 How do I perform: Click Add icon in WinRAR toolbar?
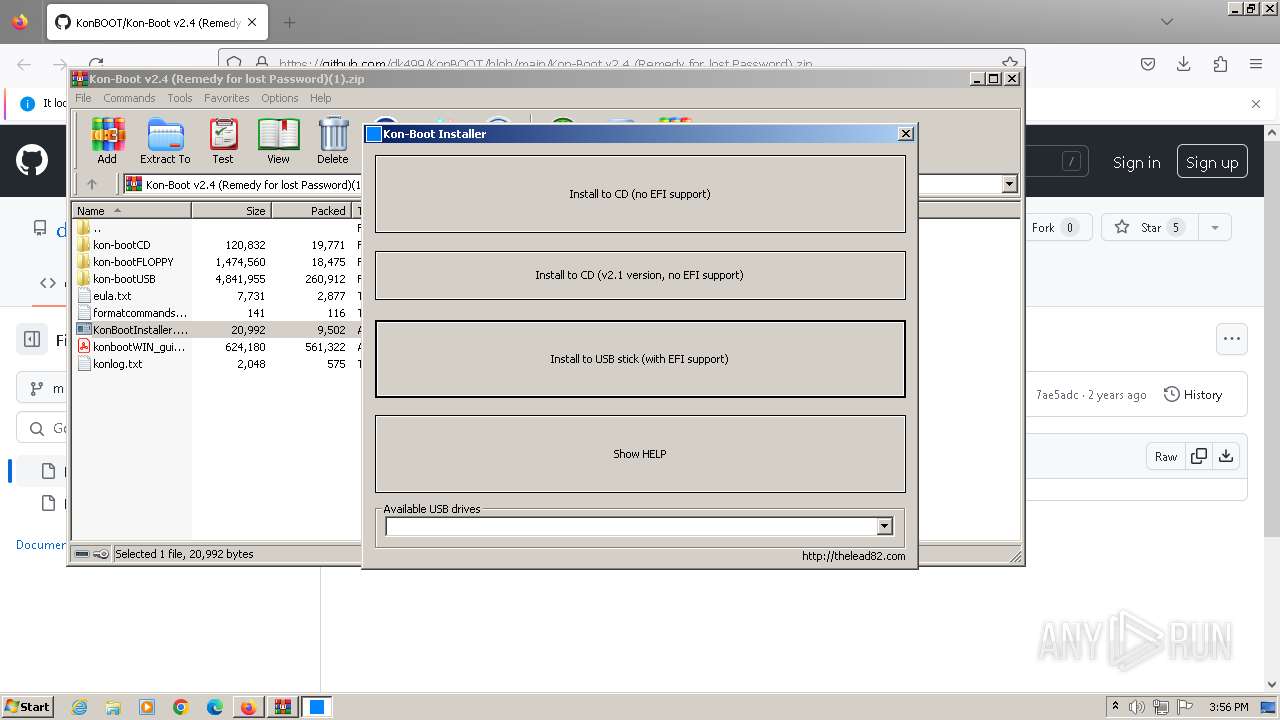coord(107,140)
